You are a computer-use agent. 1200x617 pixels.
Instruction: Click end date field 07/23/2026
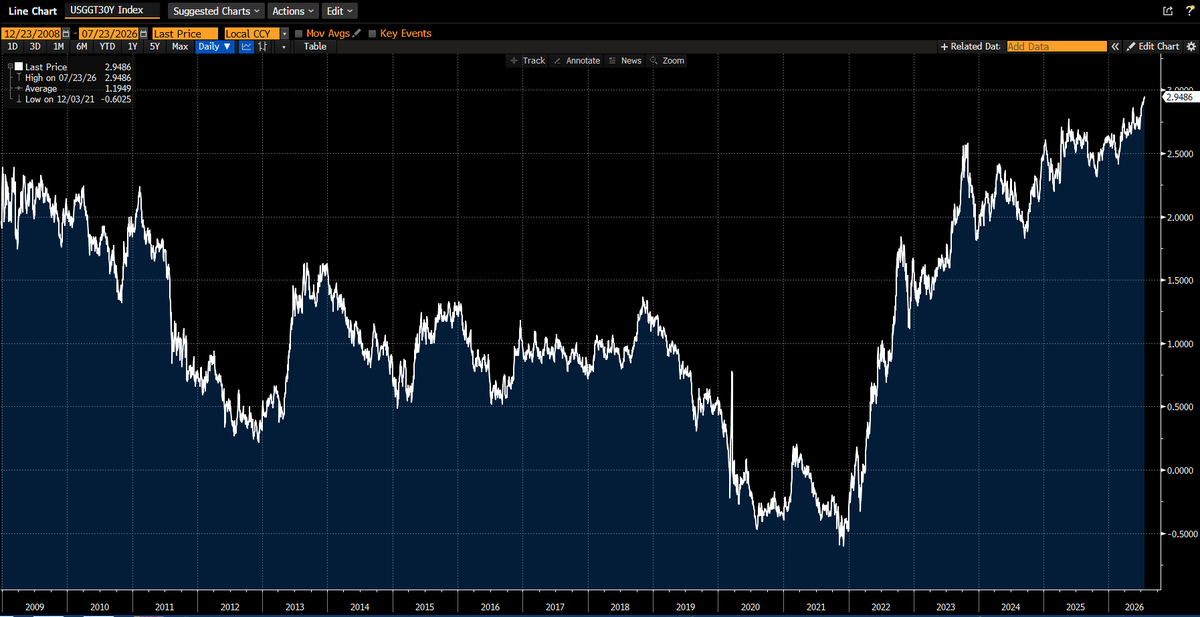(109, 33)
